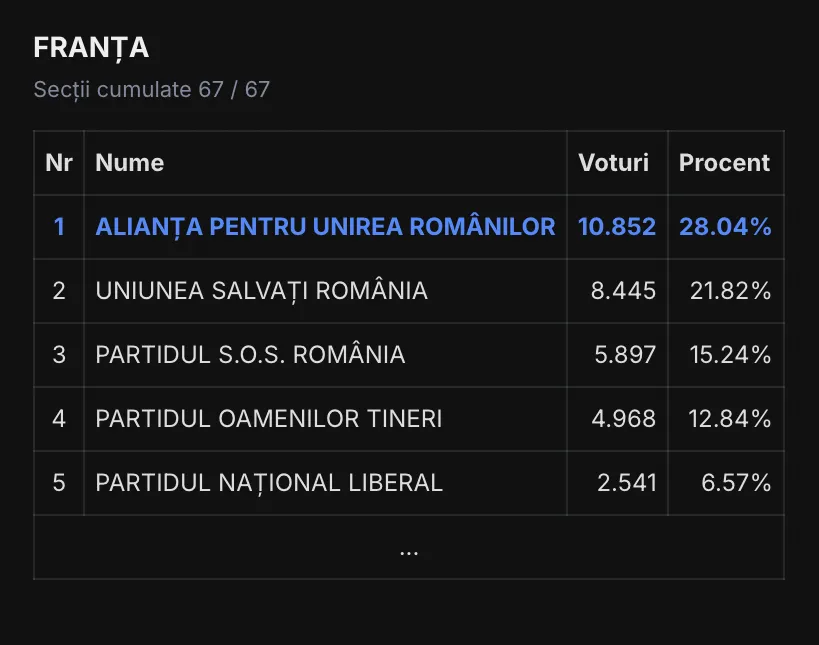Click the 15.24% percentage cell
819x645 pixels.
[730, 355]
